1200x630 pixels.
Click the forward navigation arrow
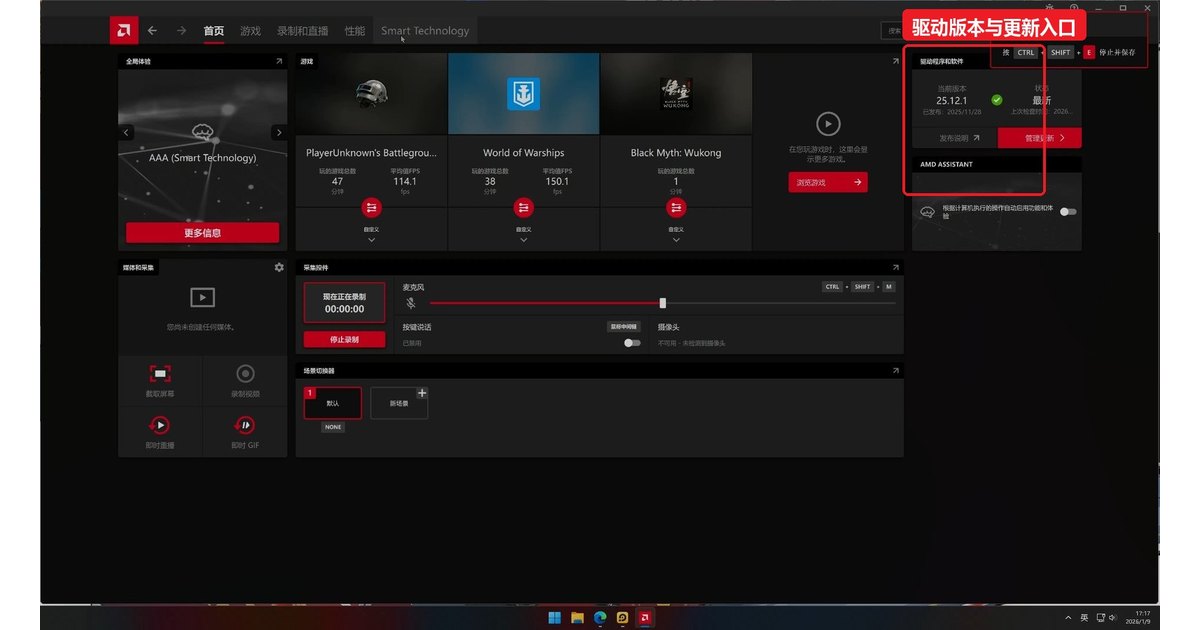[181, 31]
